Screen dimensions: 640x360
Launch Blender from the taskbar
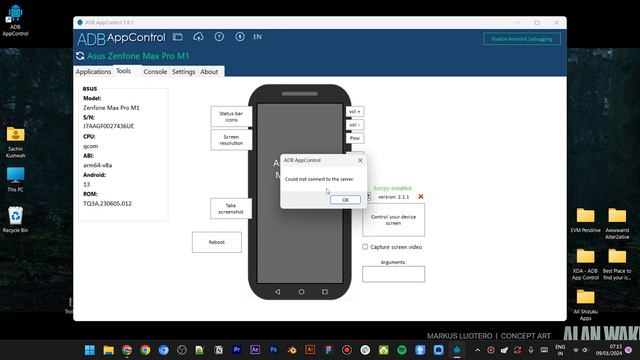pyautogui.click(x=292, y=350)
